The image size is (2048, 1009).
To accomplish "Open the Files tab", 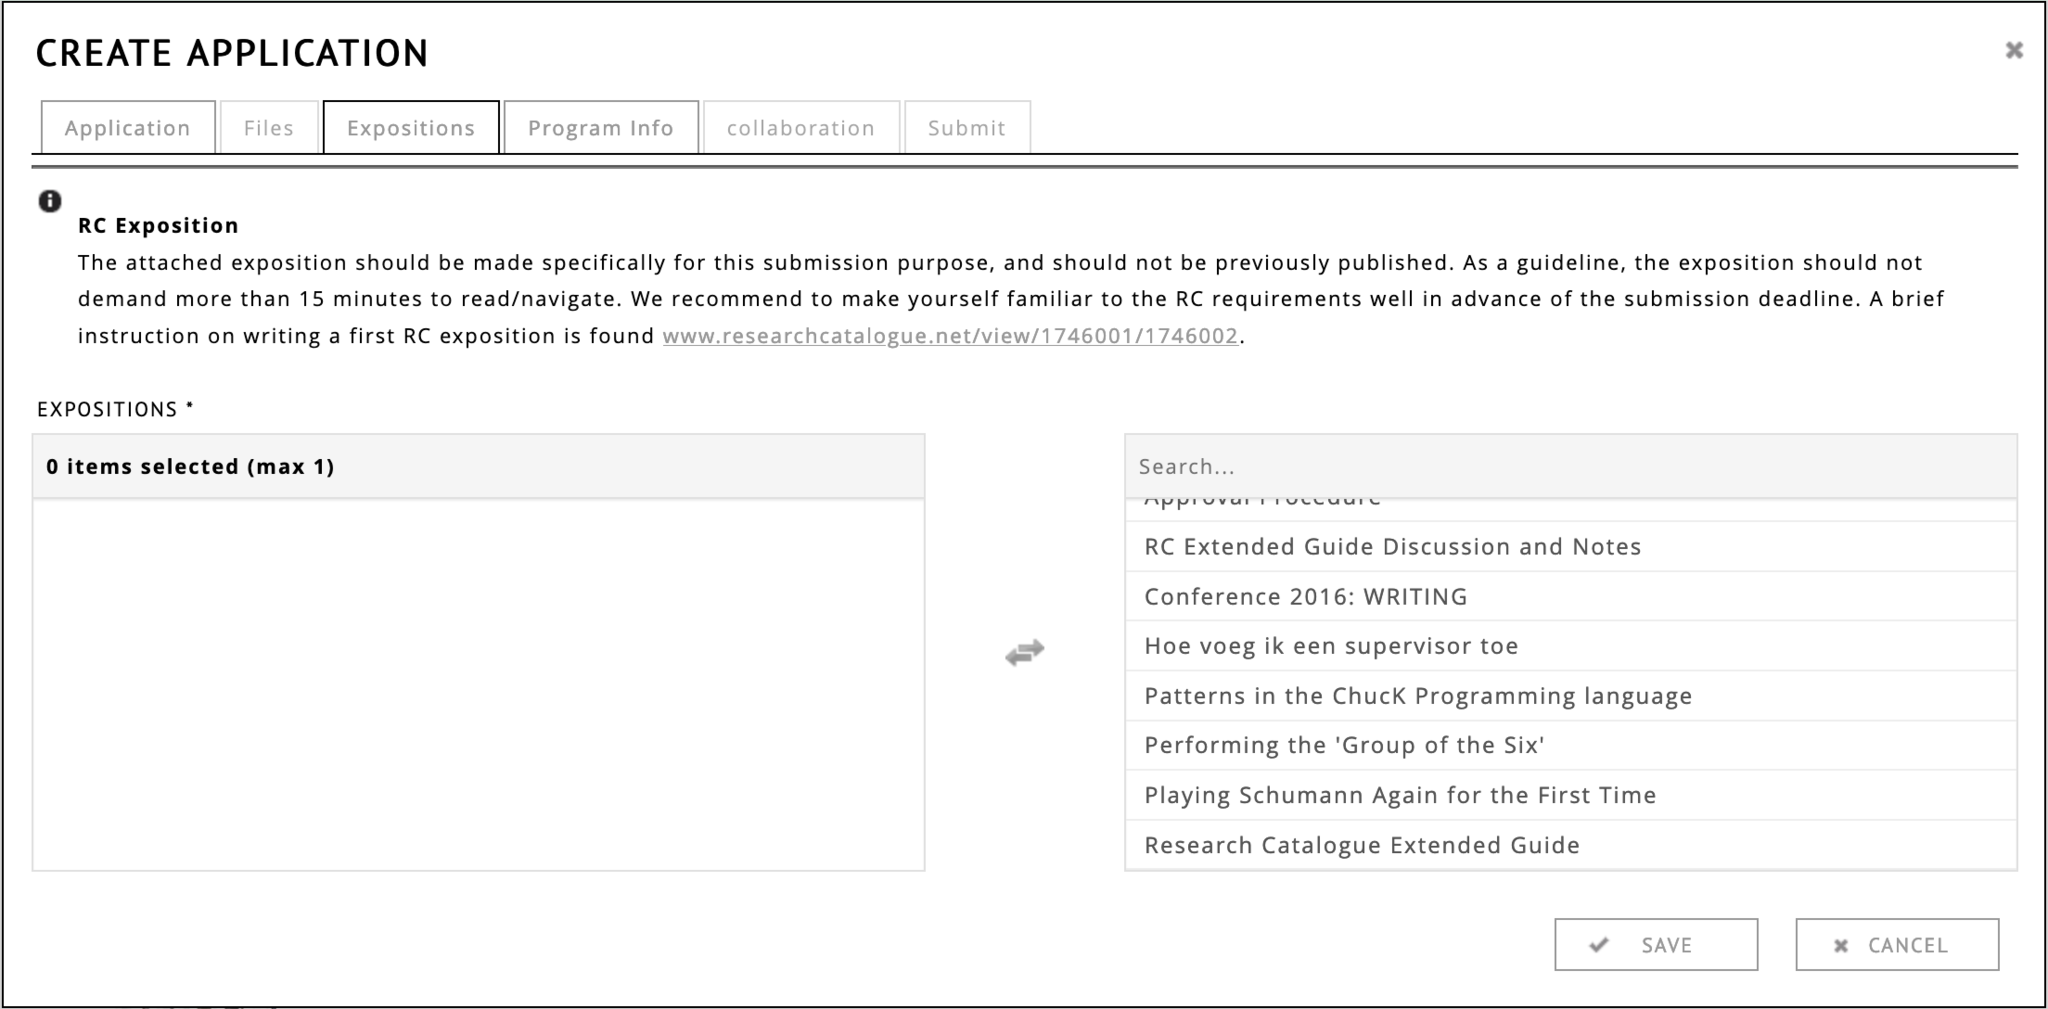I will (269, 128).
